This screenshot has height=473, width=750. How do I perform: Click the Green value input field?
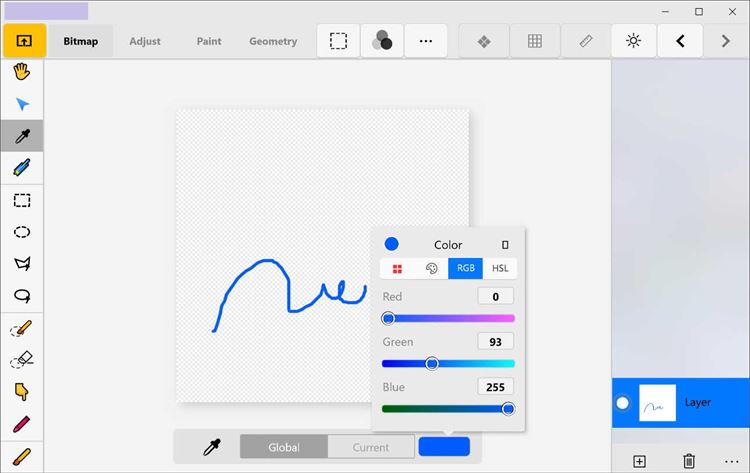496,341
